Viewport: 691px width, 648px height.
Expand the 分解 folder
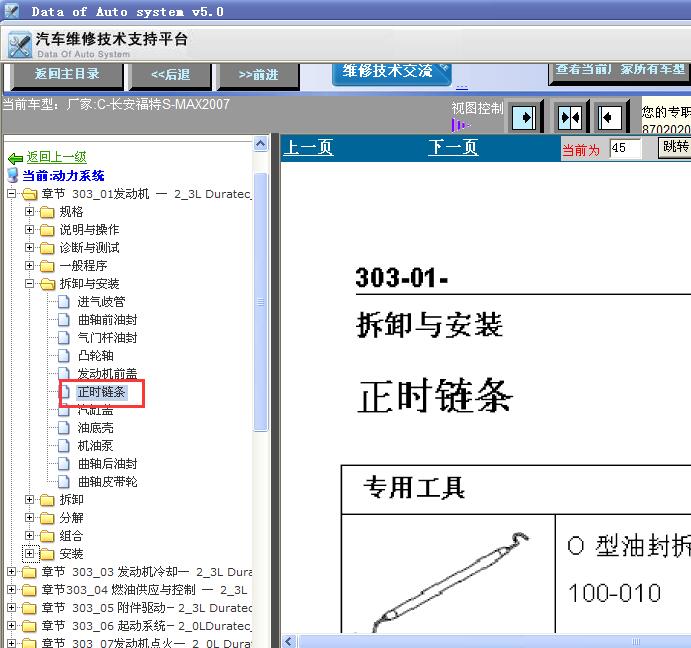point(30,518)
